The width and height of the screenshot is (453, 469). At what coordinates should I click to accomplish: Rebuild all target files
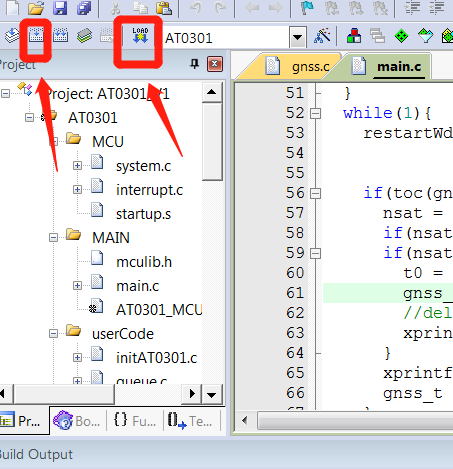pos(60,35)
